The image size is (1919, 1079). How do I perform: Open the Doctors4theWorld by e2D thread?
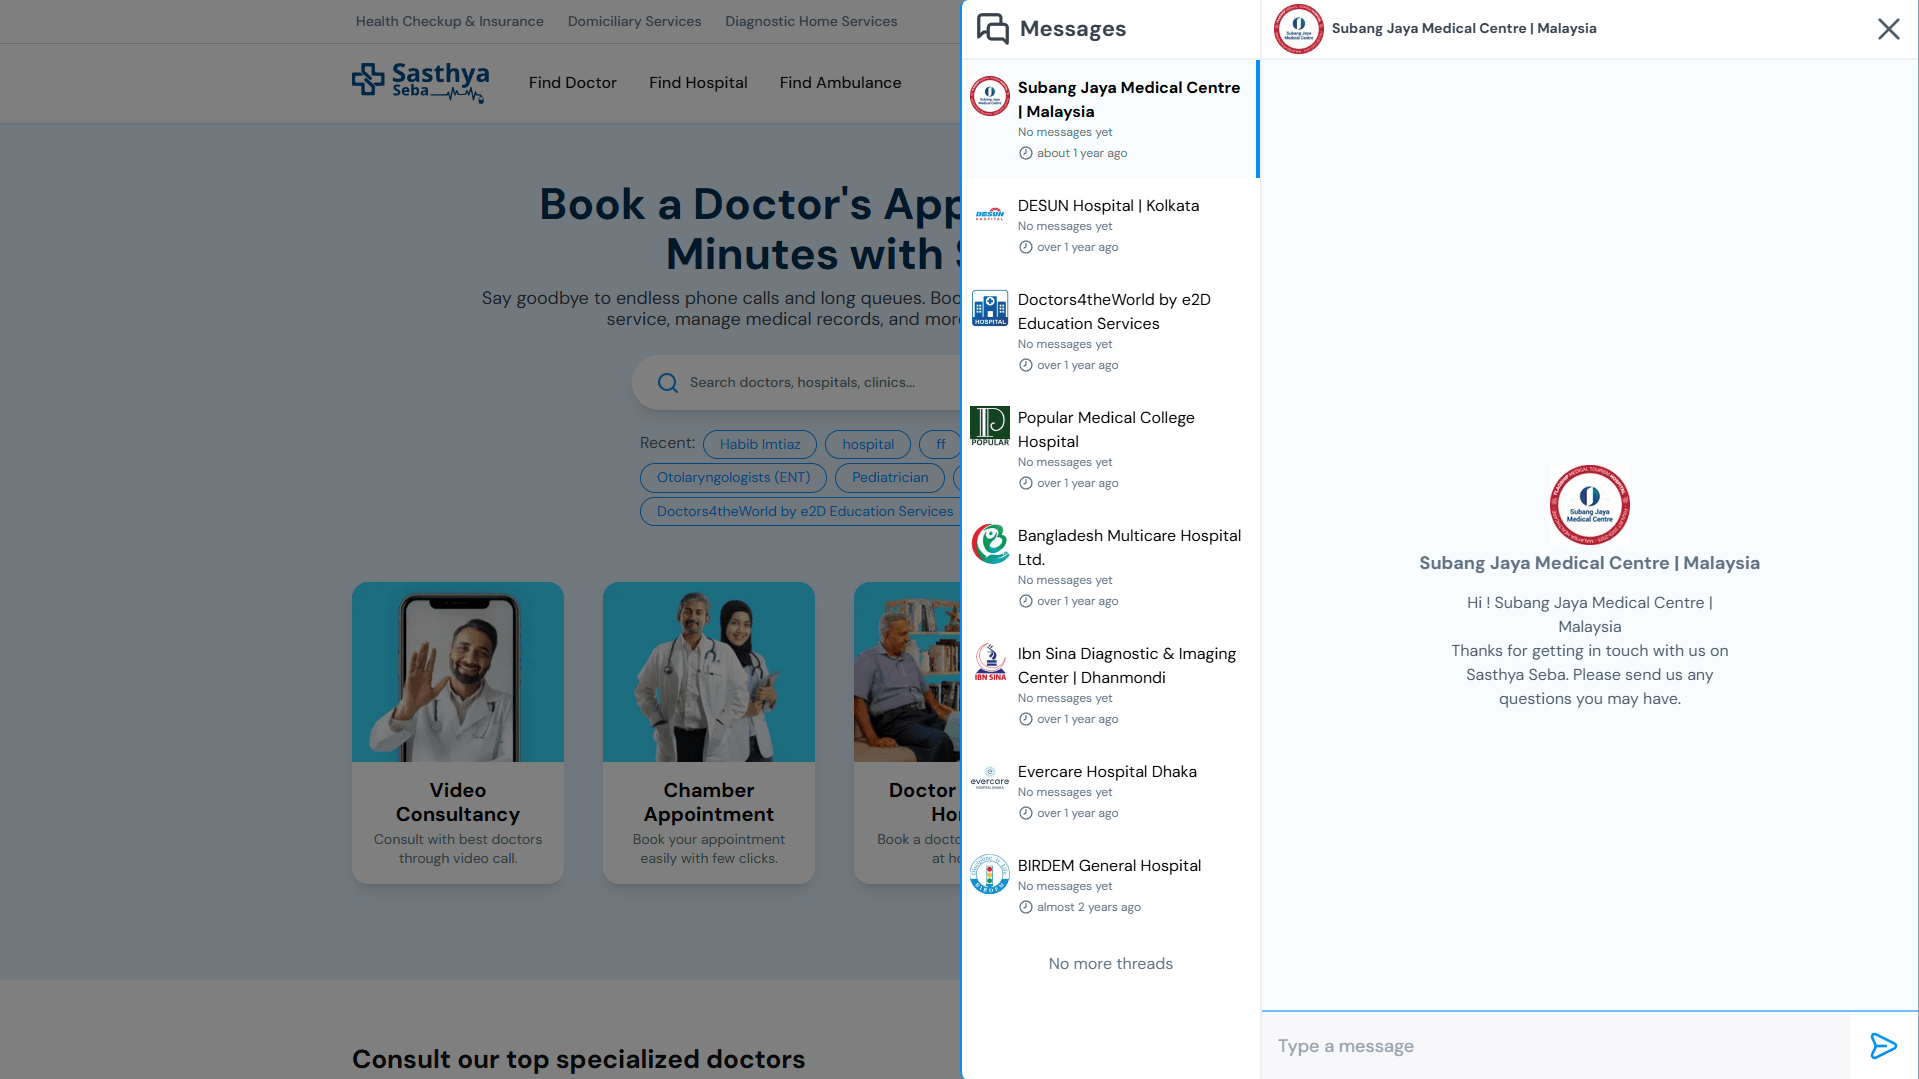point(1110,331)
